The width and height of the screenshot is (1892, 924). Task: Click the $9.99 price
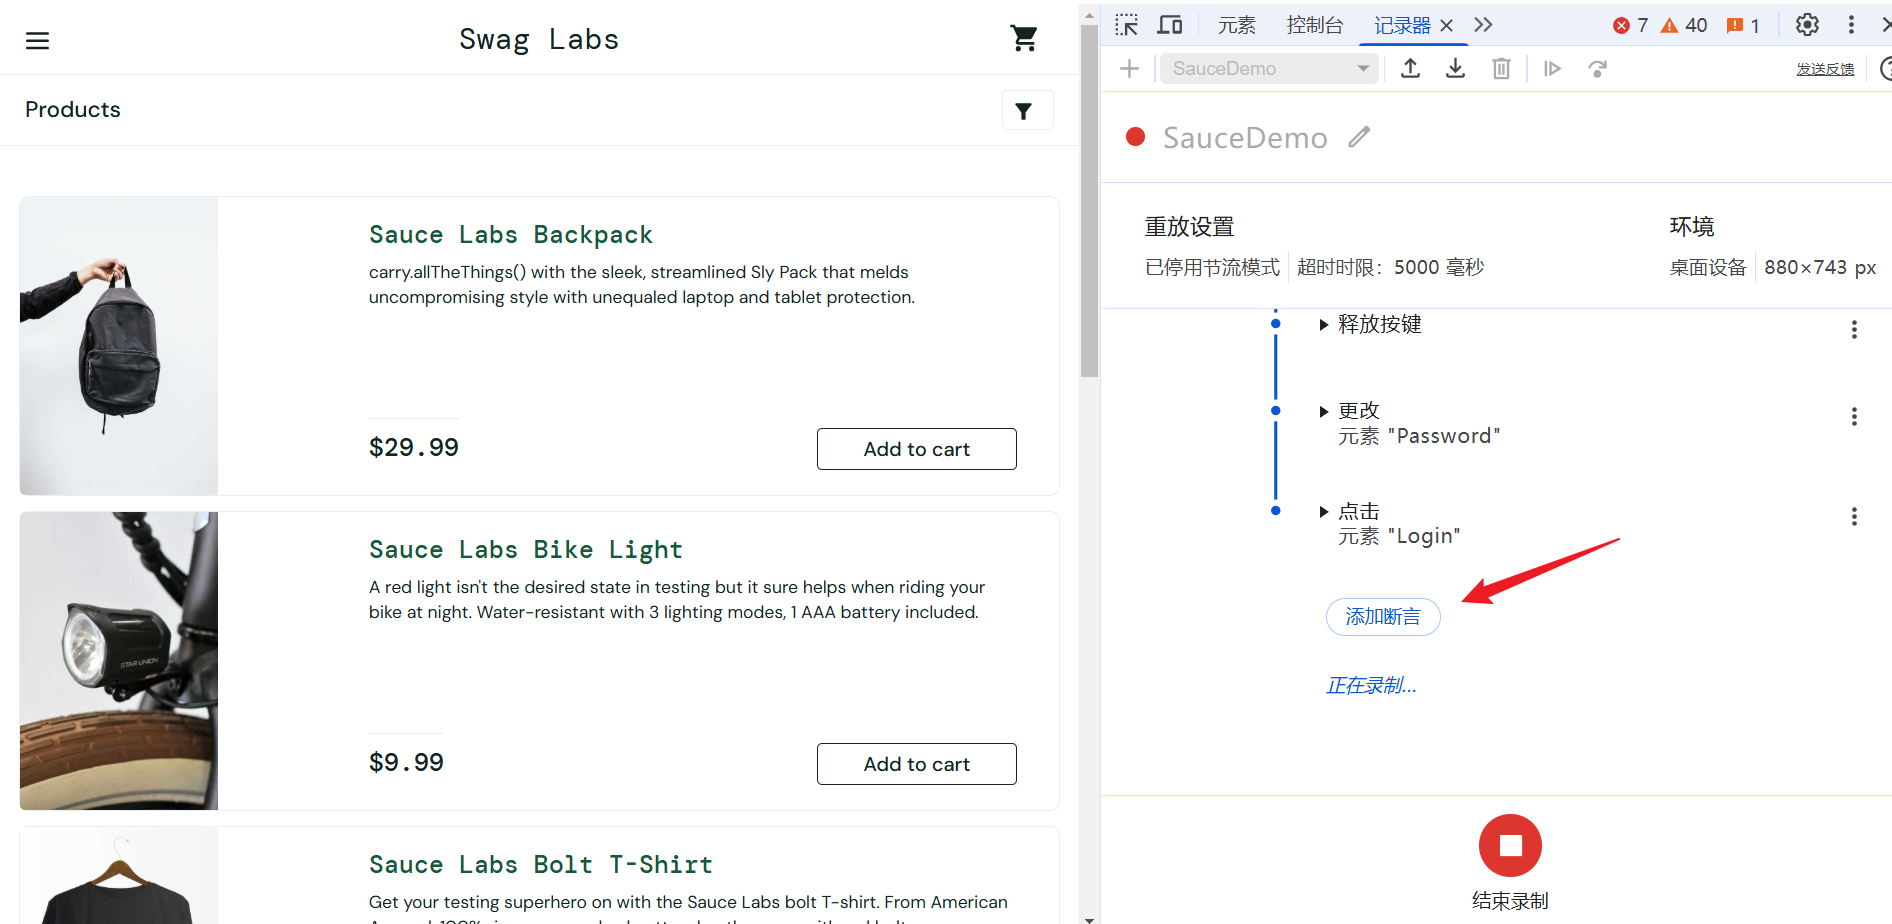(x=406, y=762)
